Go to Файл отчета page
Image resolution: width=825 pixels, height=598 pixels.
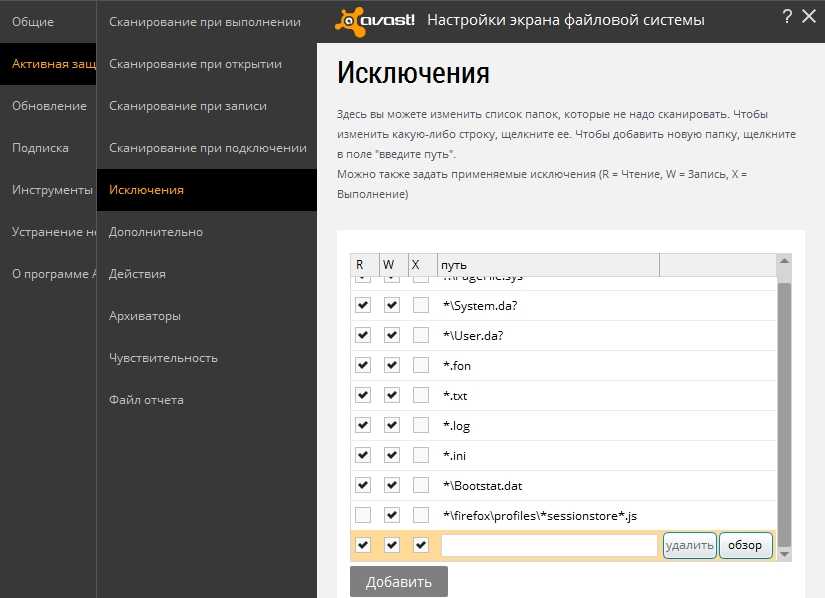pos(146,399)
